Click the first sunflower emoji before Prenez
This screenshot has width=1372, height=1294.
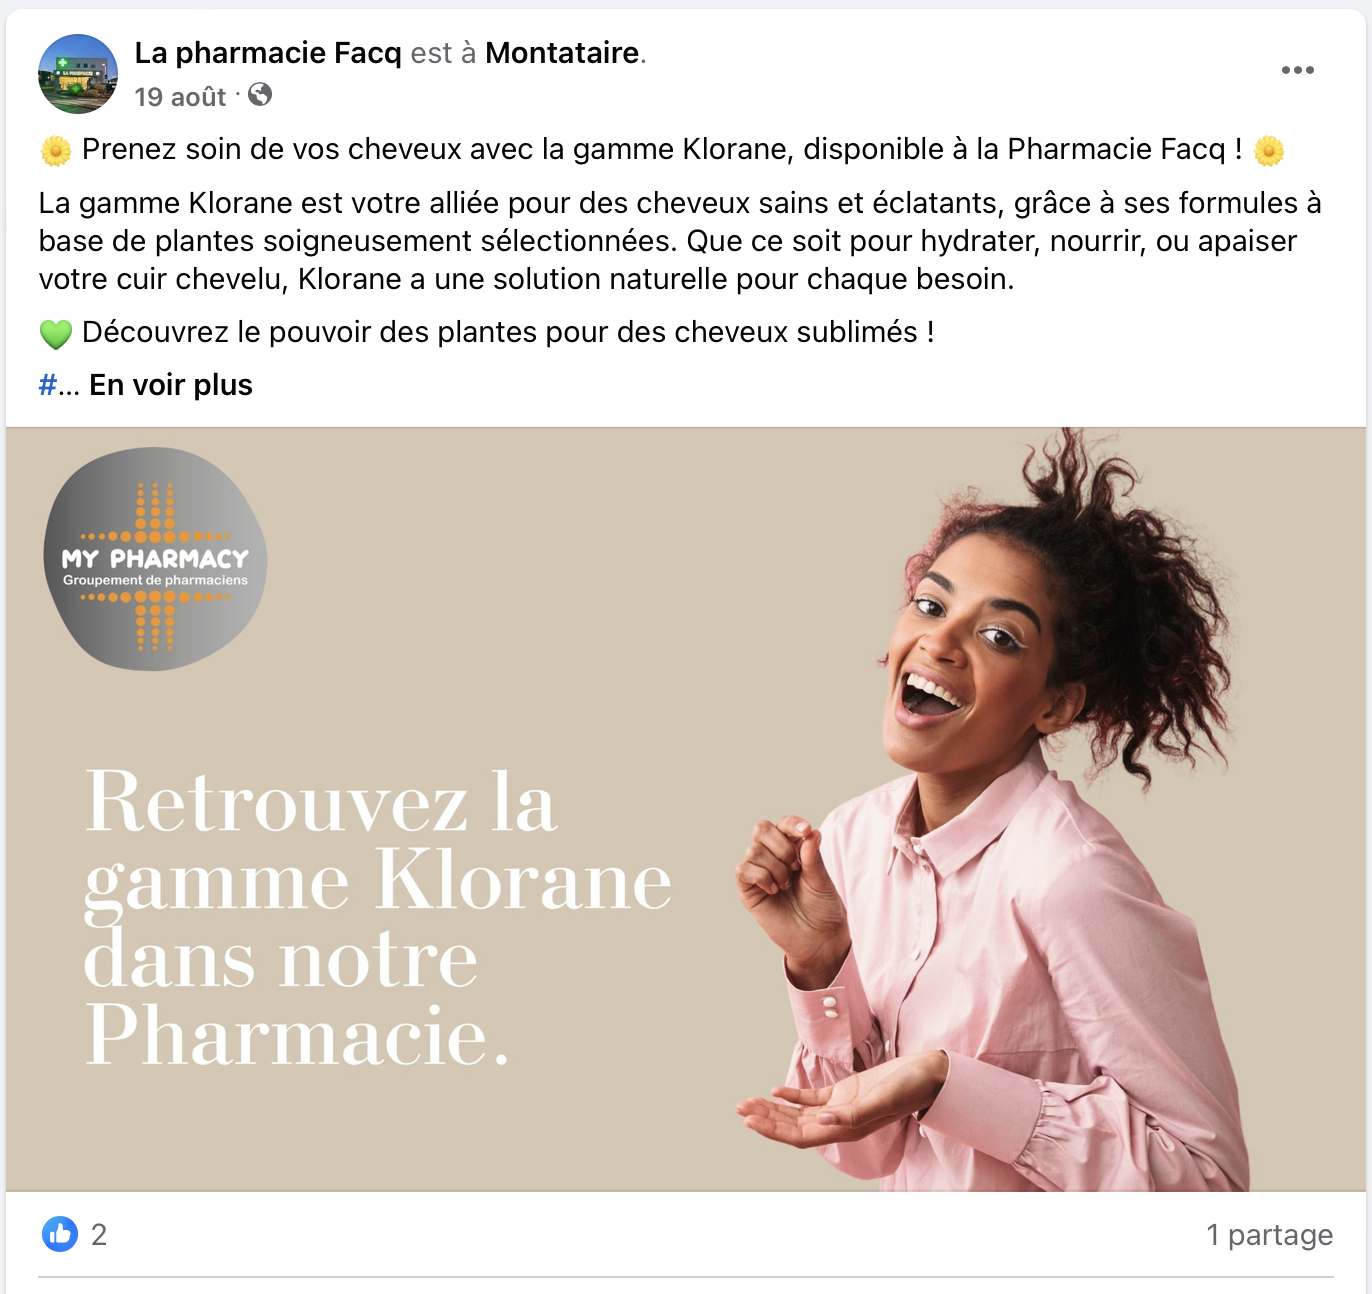[x=56, y=151]
